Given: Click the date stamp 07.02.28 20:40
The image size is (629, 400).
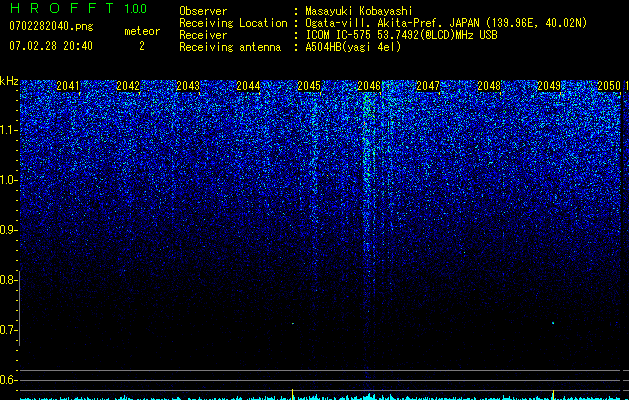Looking at the screenshot, I should pyautogui.click(x=51, y=46).
